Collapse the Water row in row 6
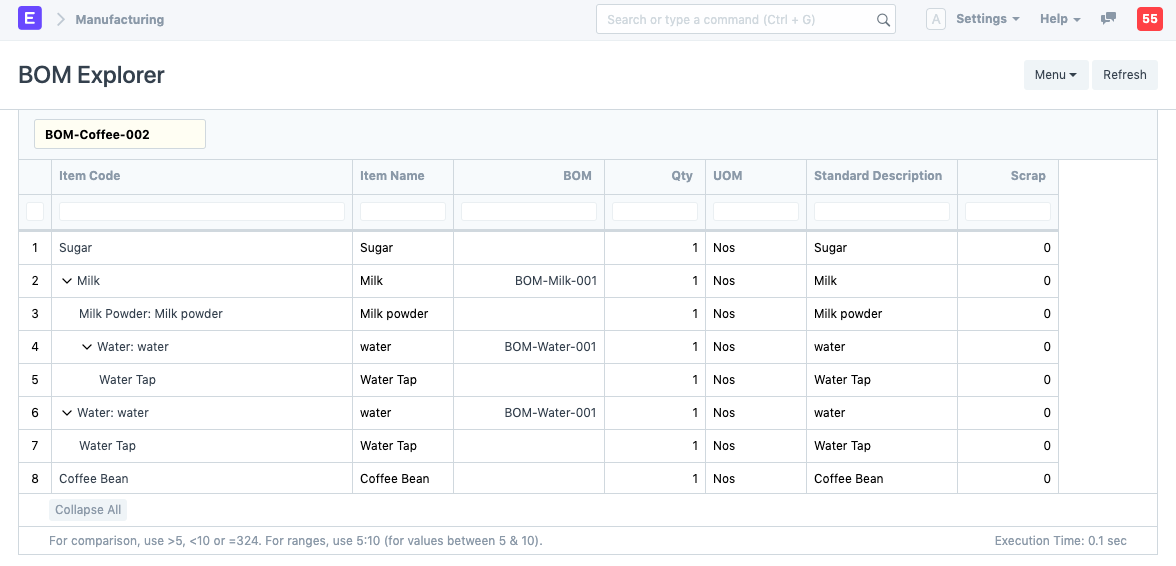This screenshot has width=1176, height=566. (67, 413)
